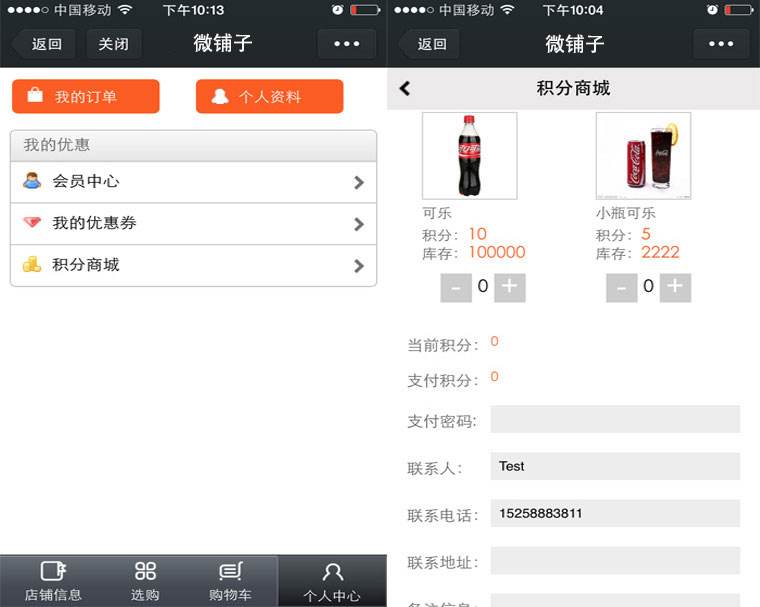Open the 购物车 shopping cart tab
Image resolution: width=760 pixels, height=607 pixels.
[230, 581]
